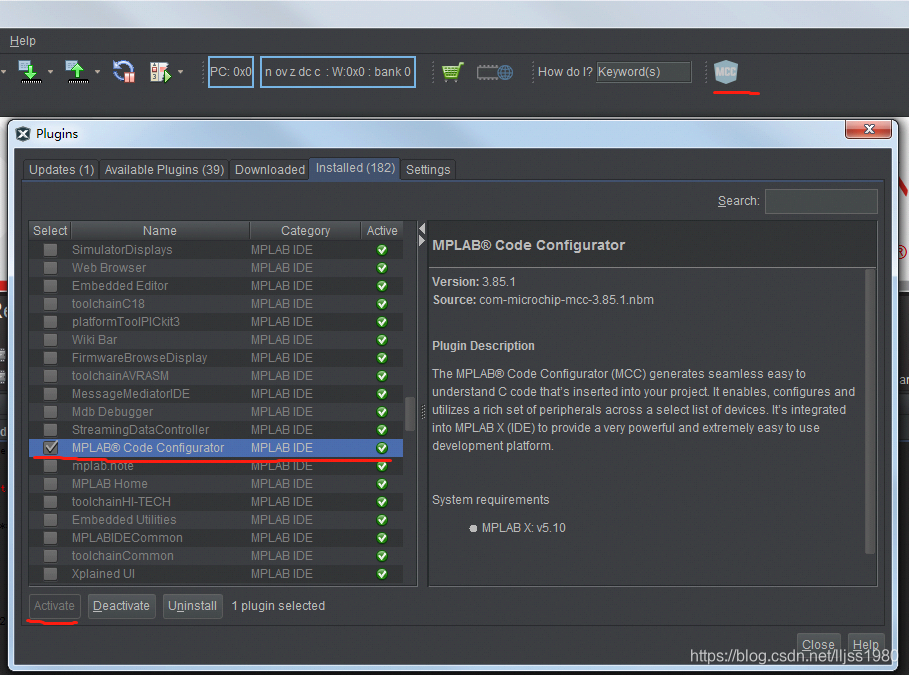The height and width of the screenshot is (675, 909).
Task: Open the Settings tab
Action: tap(428, 169)
